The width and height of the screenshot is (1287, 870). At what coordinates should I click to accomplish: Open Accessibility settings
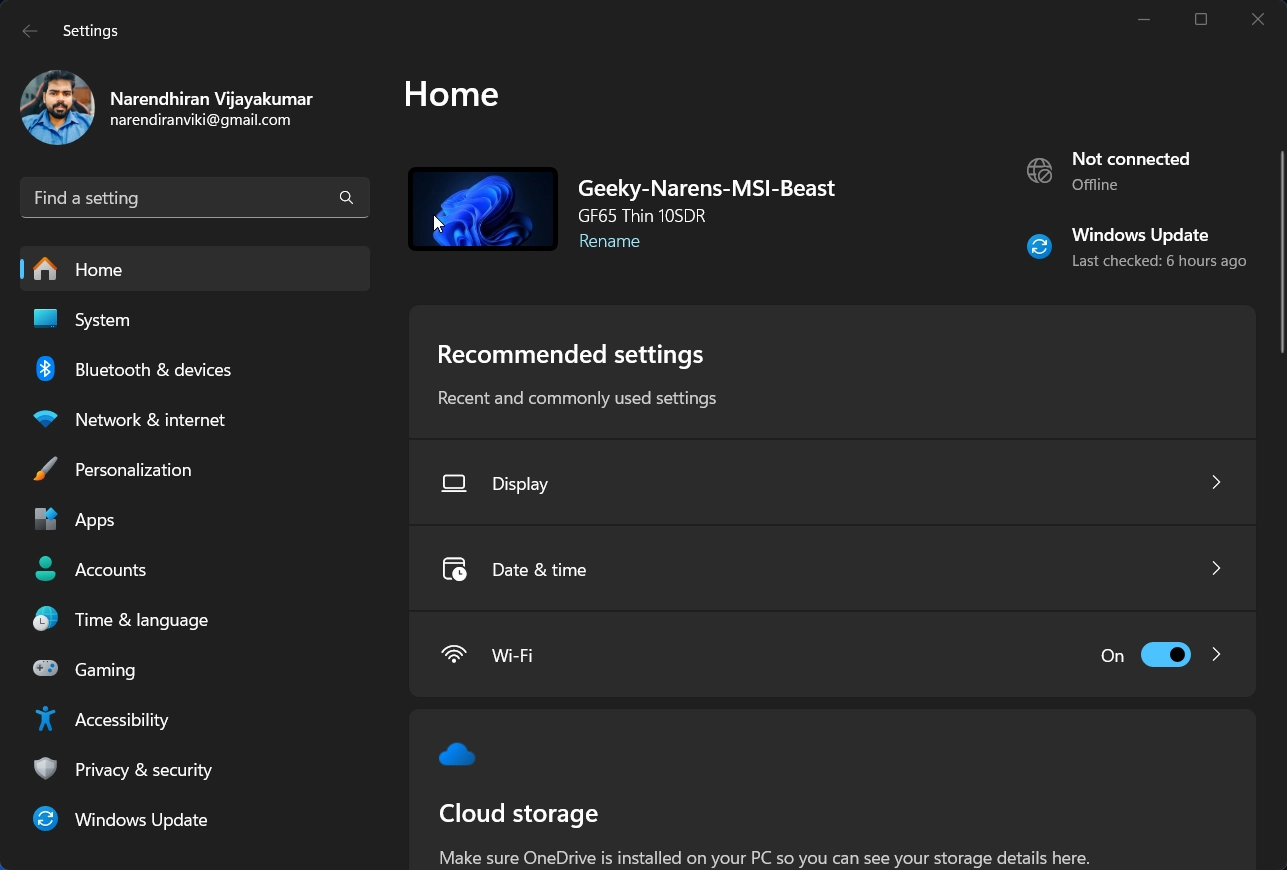point(195,719)
